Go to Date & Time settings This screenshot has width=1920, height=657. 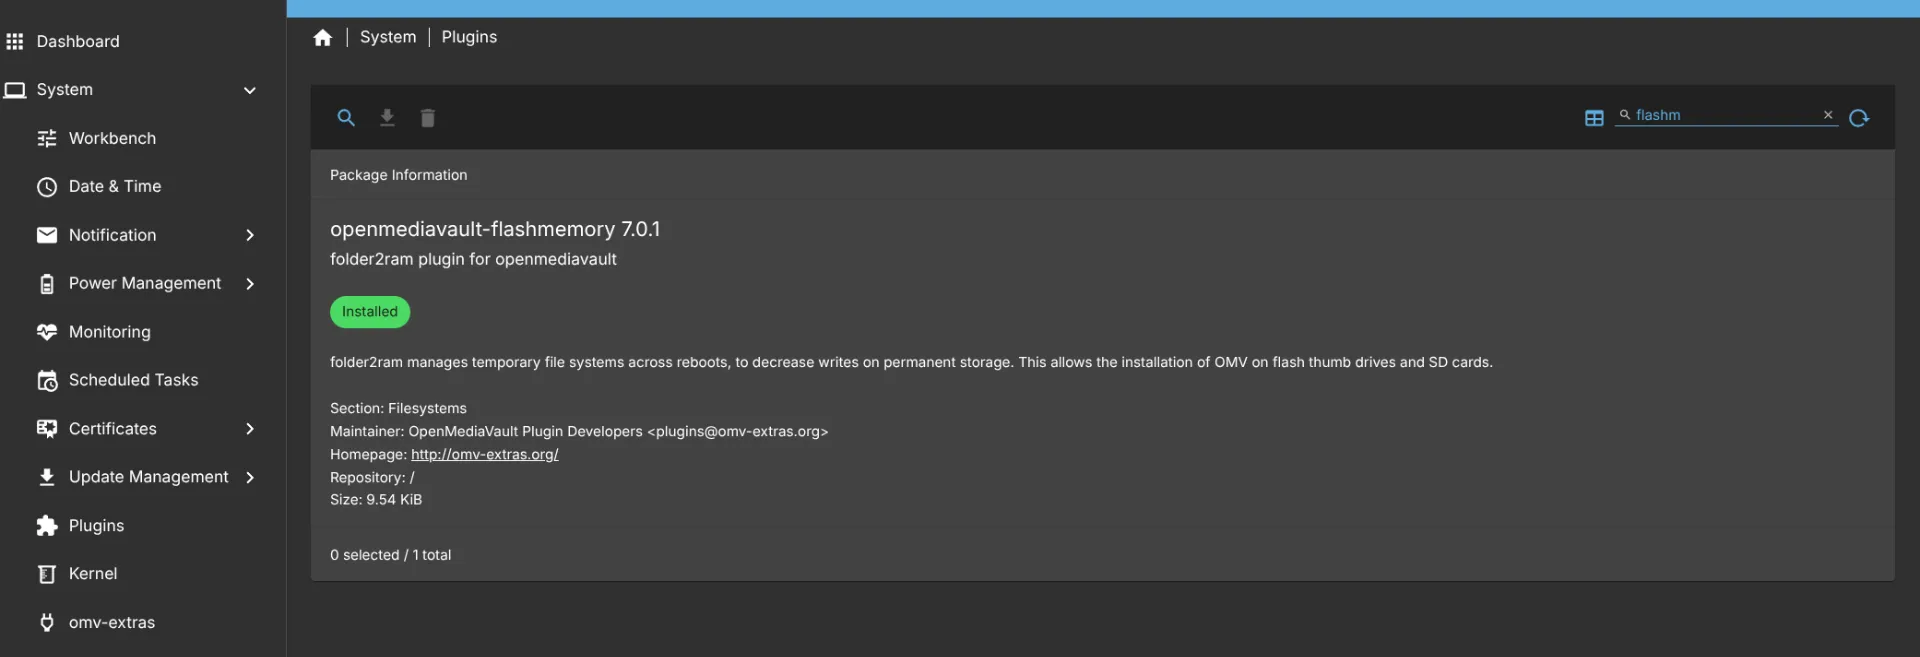(x=115, y=186)
